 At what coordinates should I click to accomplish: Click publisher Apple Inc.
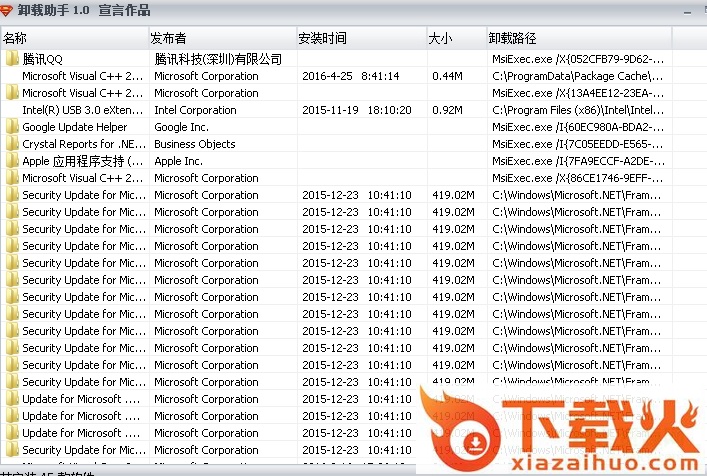(179, 161)
